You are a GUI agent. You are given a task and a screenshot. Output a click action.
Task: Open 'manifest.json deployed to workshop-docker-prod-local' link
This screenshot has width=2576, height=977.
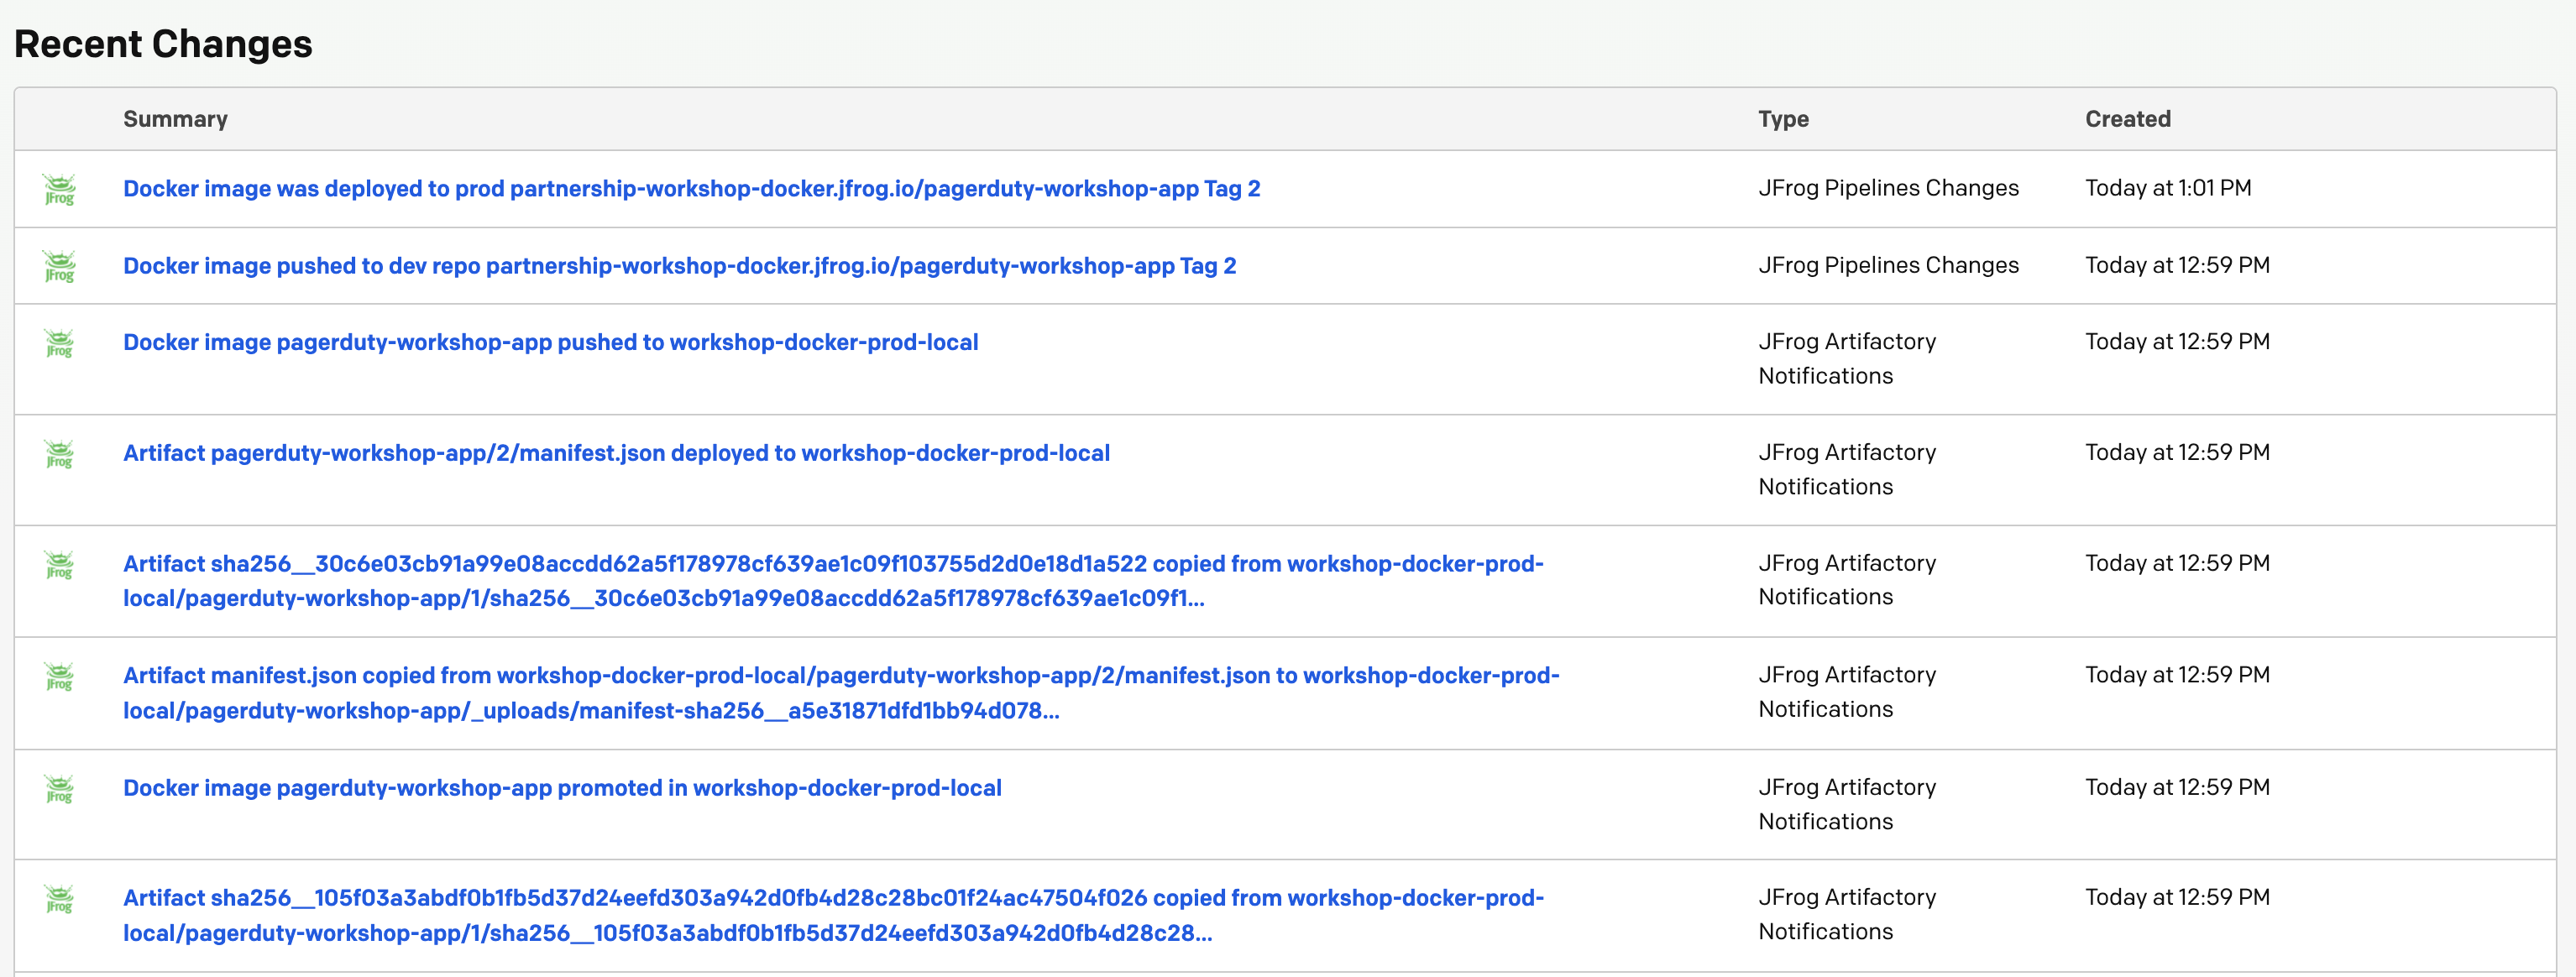pyautogui.click(x=616, y=453)
